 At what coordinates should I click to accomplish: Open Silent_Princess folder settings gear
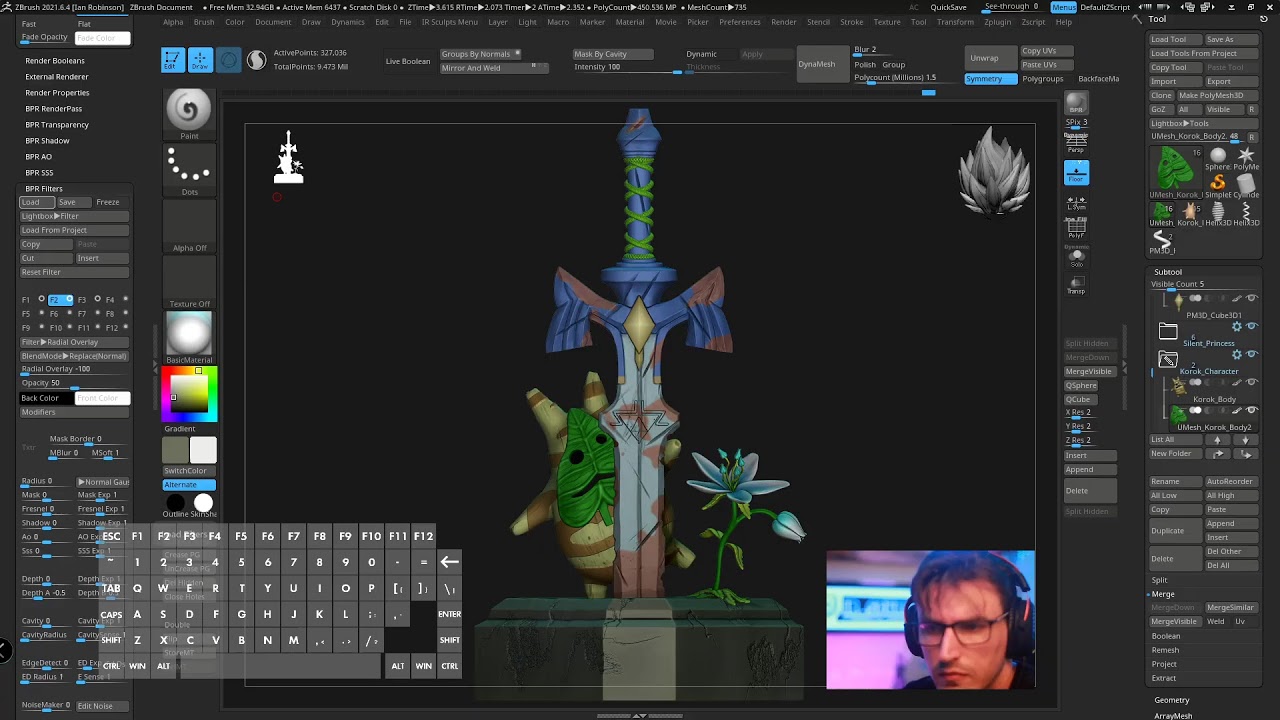1237,326
